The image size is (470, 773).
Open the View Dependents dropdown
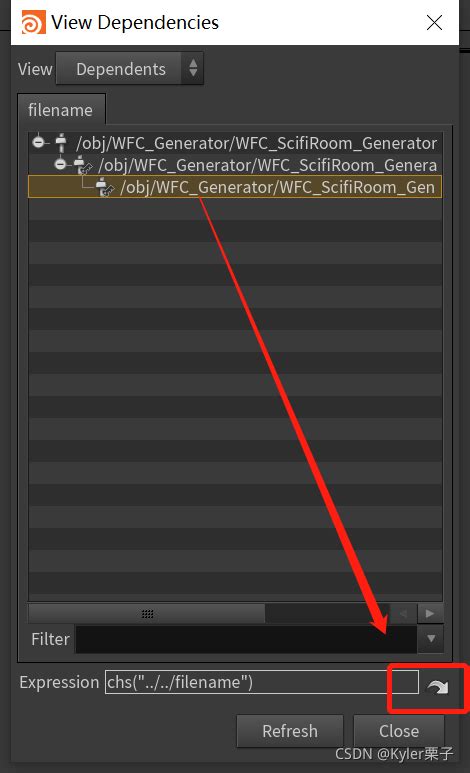point(130,69)
